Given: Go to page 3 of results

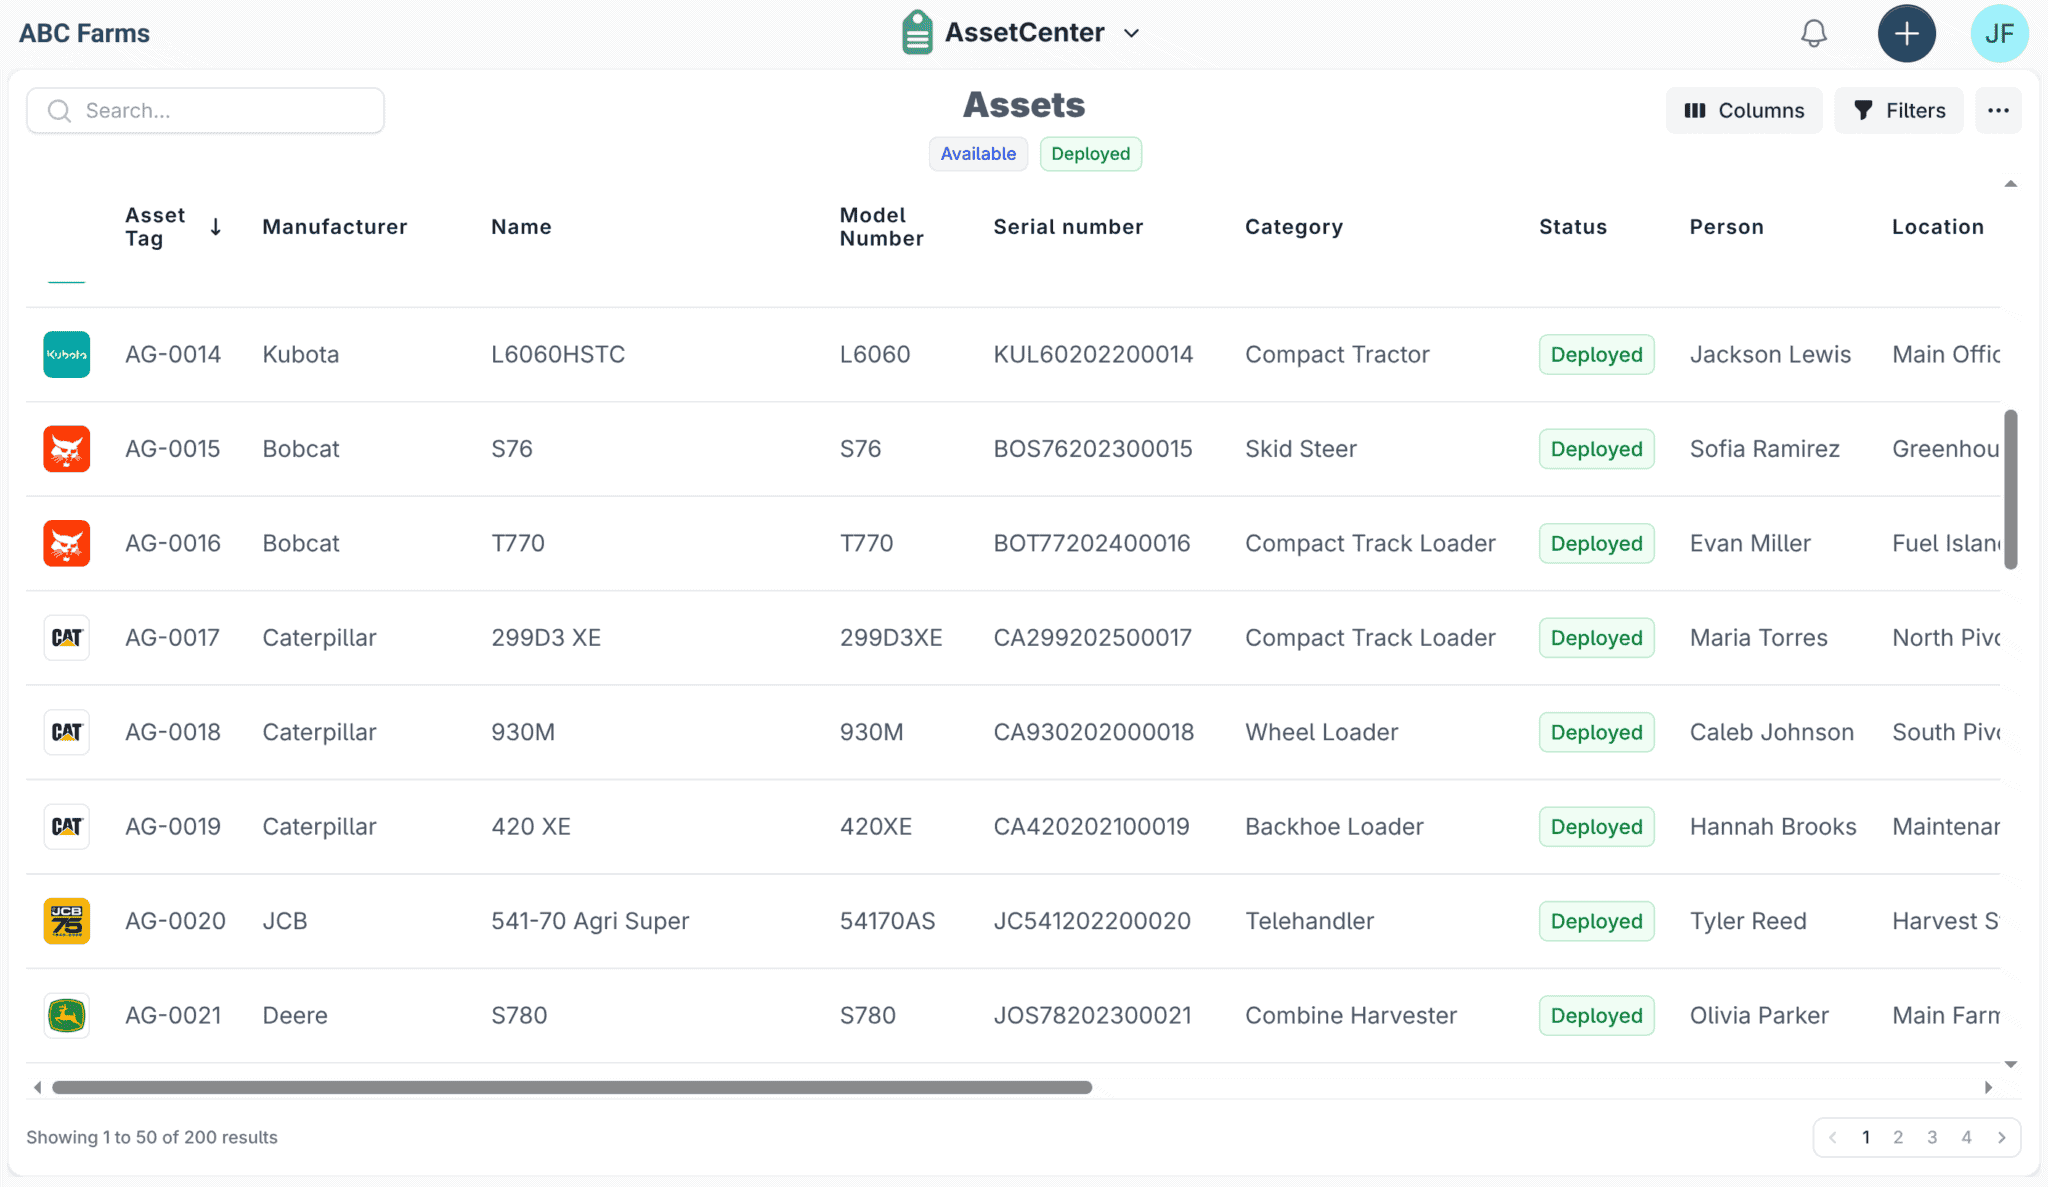Looking at the screenshot, I should [1932, 1137].
